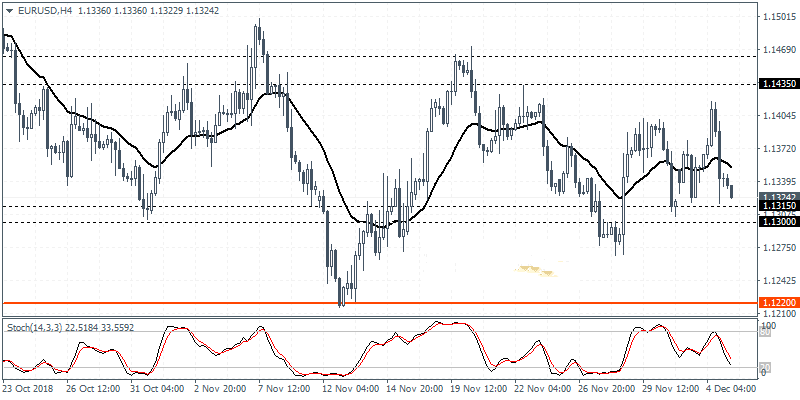
Task: Click the small yellow marker below the candles
Action: click(534, 269)
